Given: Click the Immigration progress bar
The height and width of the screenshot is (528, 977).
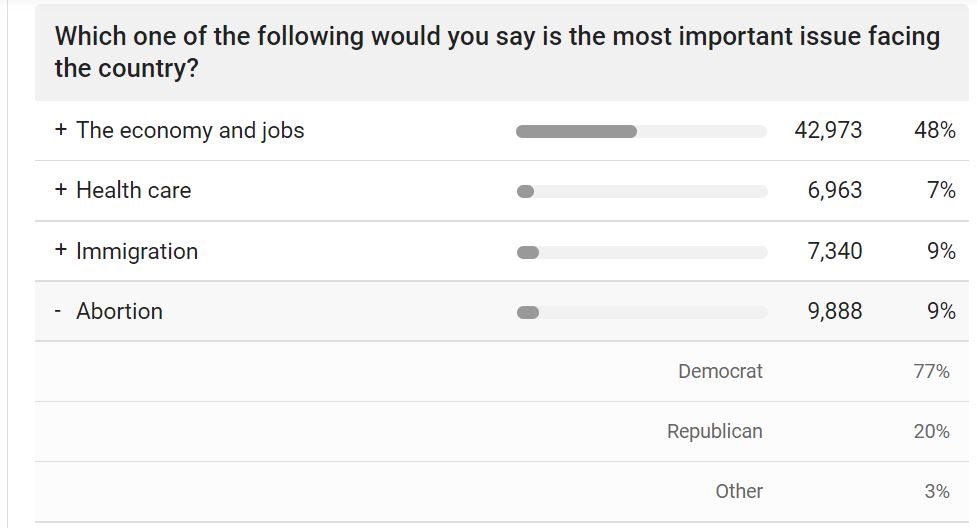Looking at the screenshot, I should click(x=641, y=252).
